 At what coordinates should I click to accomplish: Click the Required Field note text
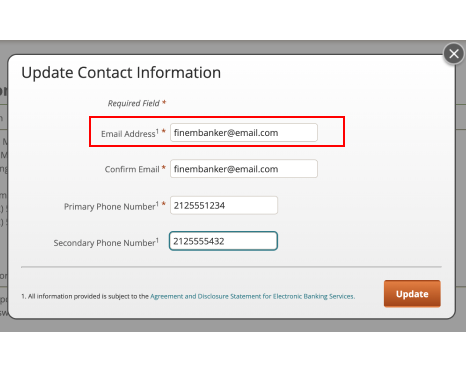134,103
